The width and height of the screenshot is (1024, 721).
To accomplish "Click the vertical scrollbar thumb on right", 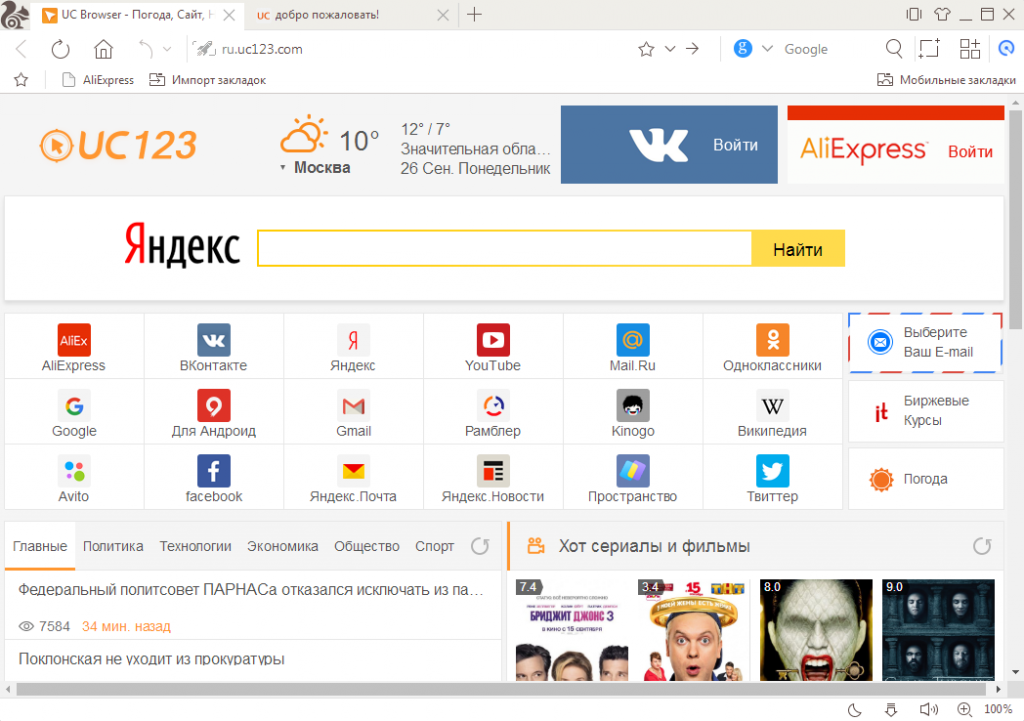I will (1016, 219).
